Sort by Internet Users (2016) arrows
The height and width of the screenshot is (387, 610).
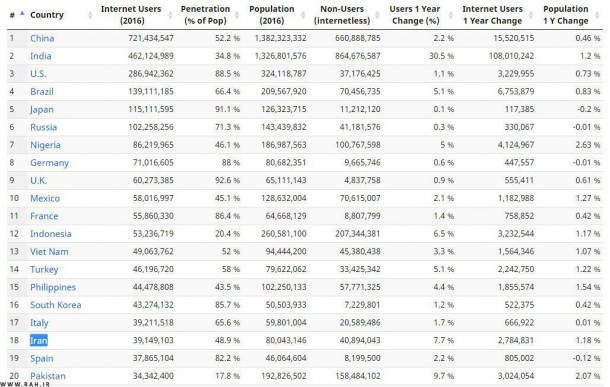tap(170, 15)
